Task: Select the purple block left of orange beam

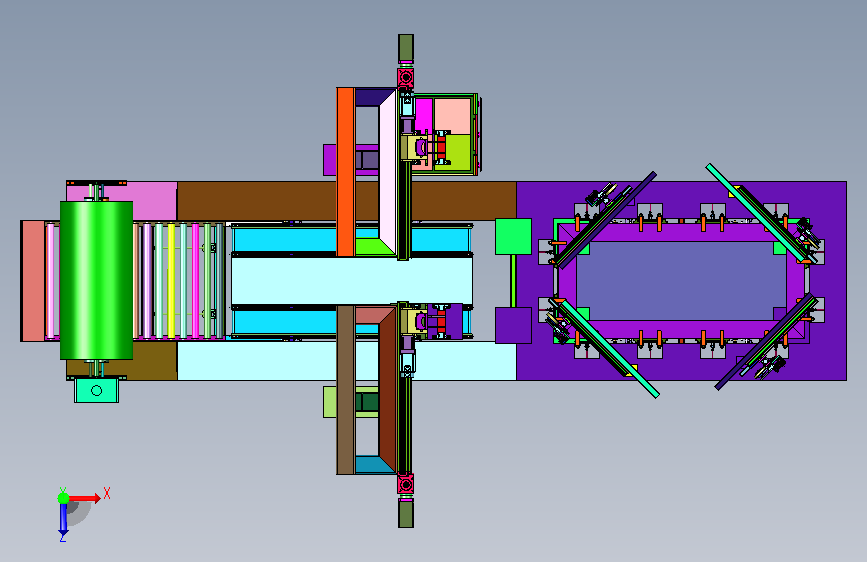Action: pyautogui.click(x=330, y=160)
